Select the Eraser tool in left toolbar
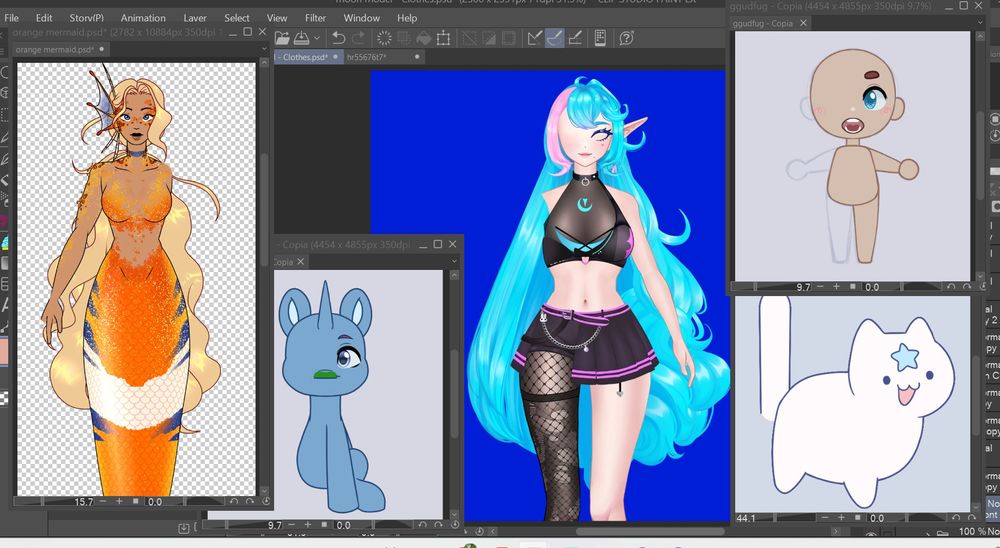This screenshot has width=1000, height=548. [4, 181]
